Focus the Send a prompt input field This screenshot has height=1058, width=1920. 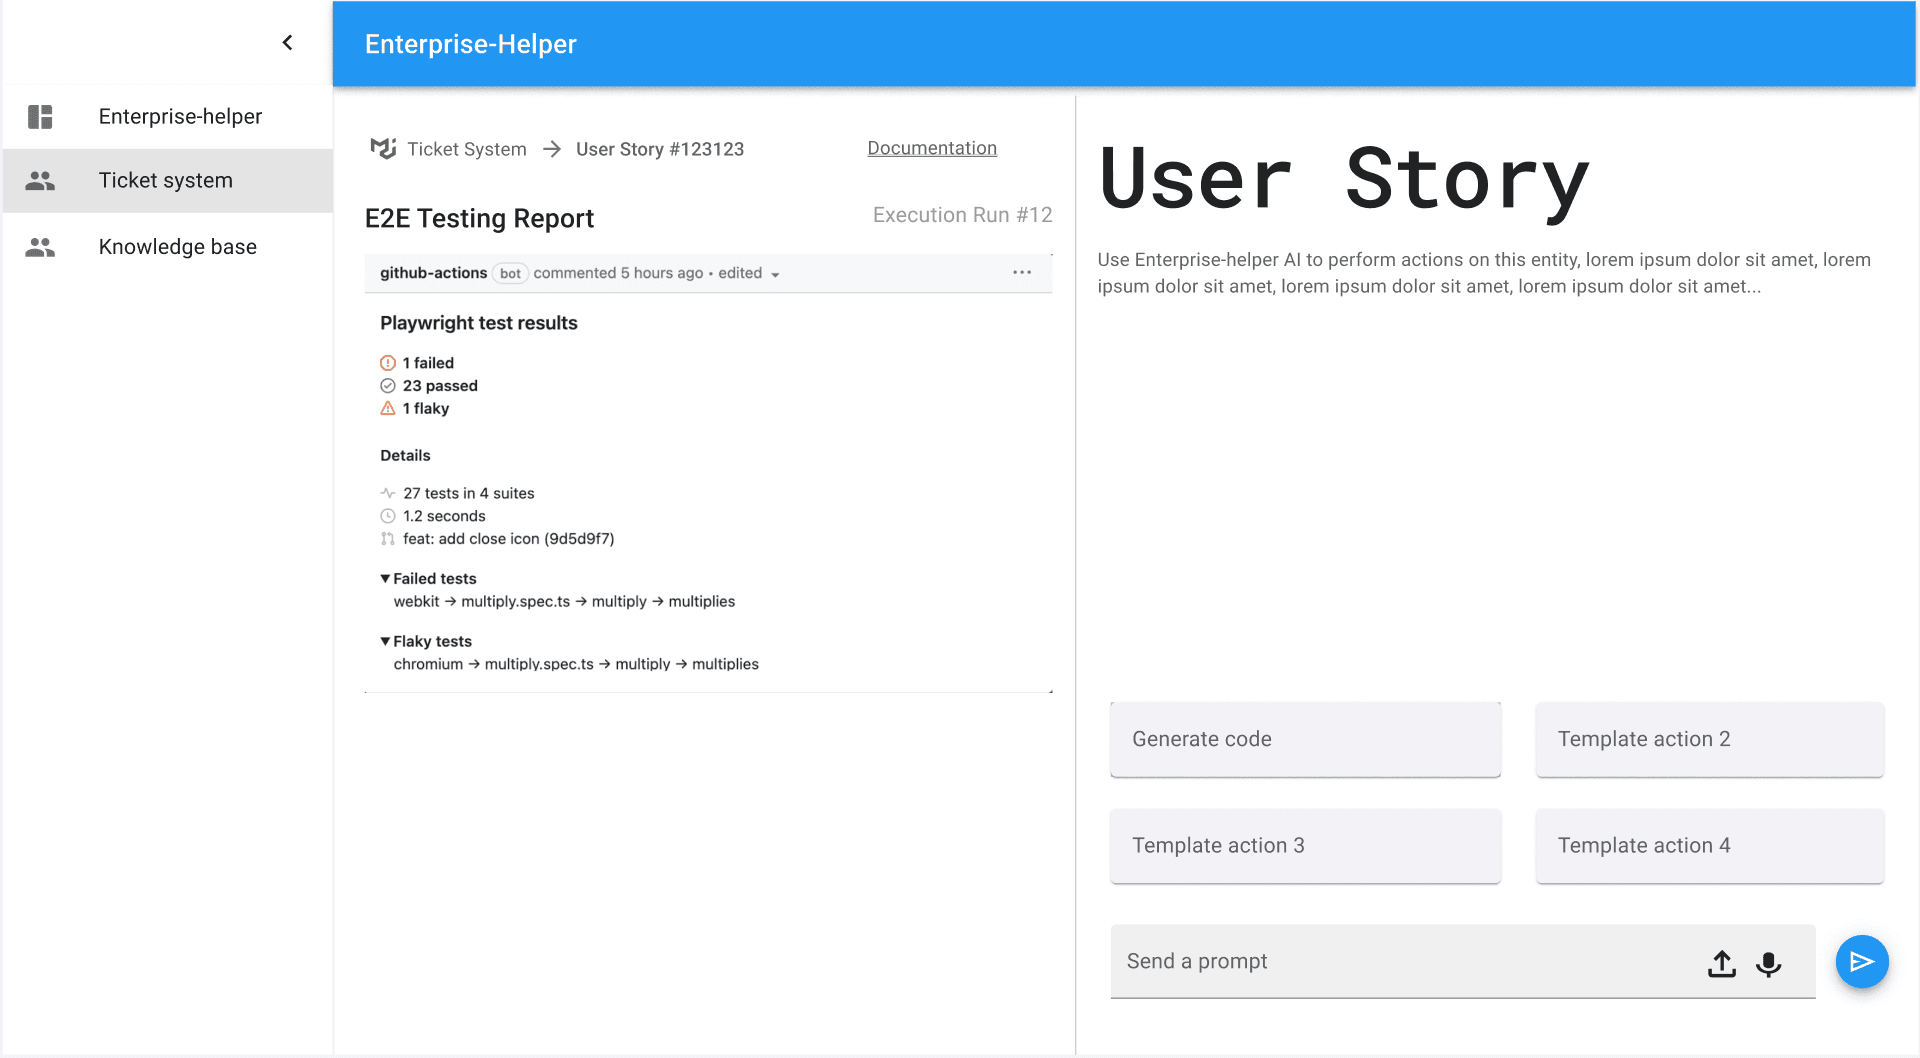(x=1400, y=961)
